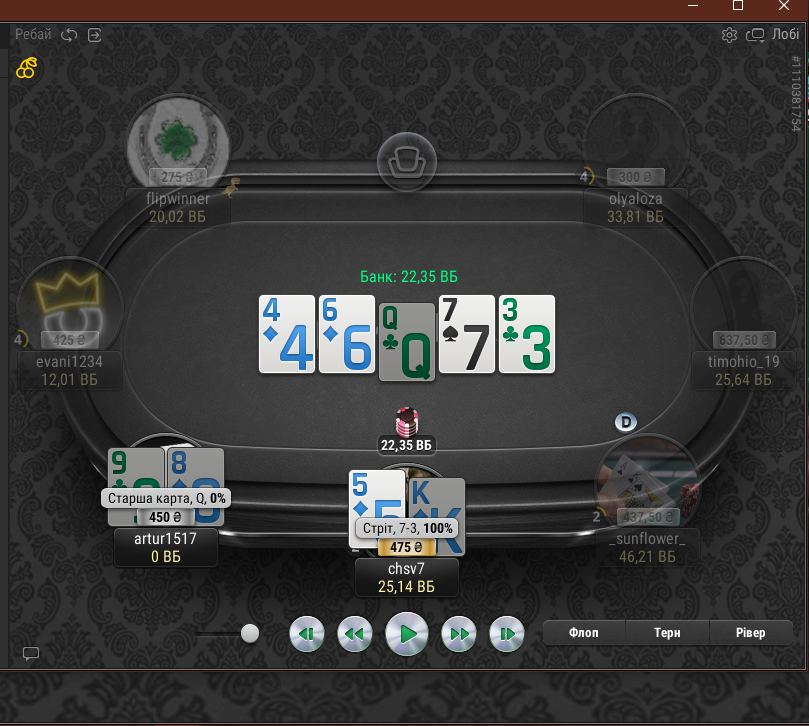Click the yellow coins icon

pos(27,68)
